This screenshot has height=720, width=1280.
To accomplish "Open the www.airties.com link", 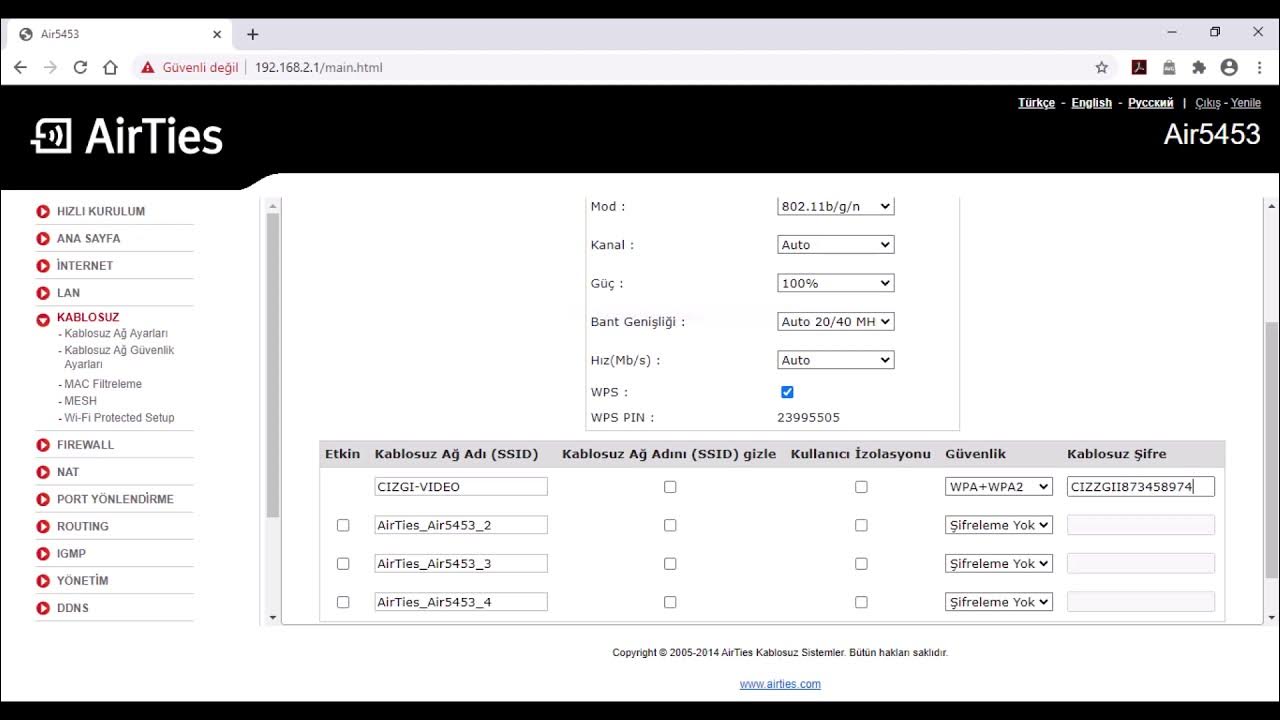I will [x=780, y=684].
